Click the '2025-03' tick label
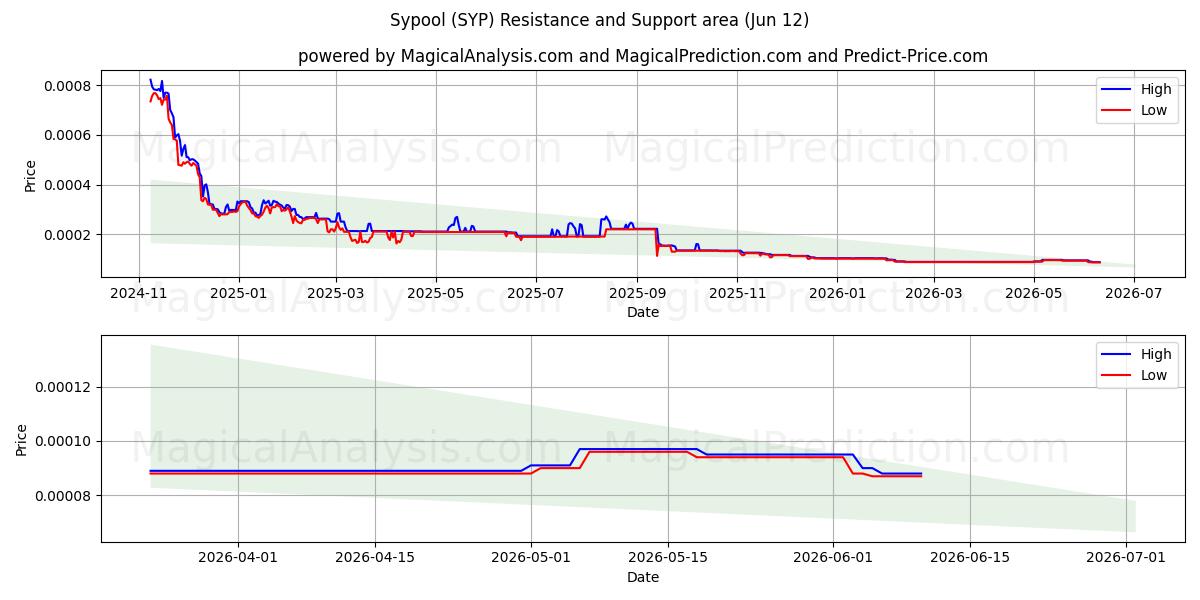Viewport: 1200px width, 600px height. pos(335,294)
